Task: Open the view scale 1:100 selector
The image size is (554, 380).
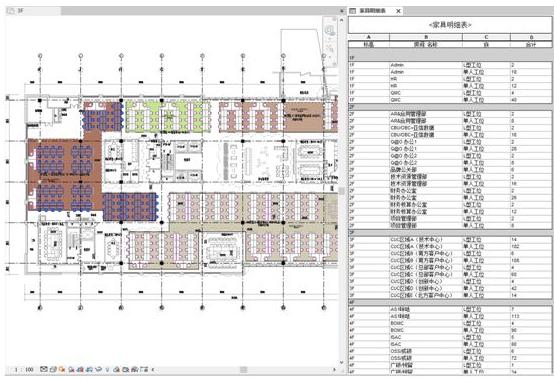Action: point(25,369)
